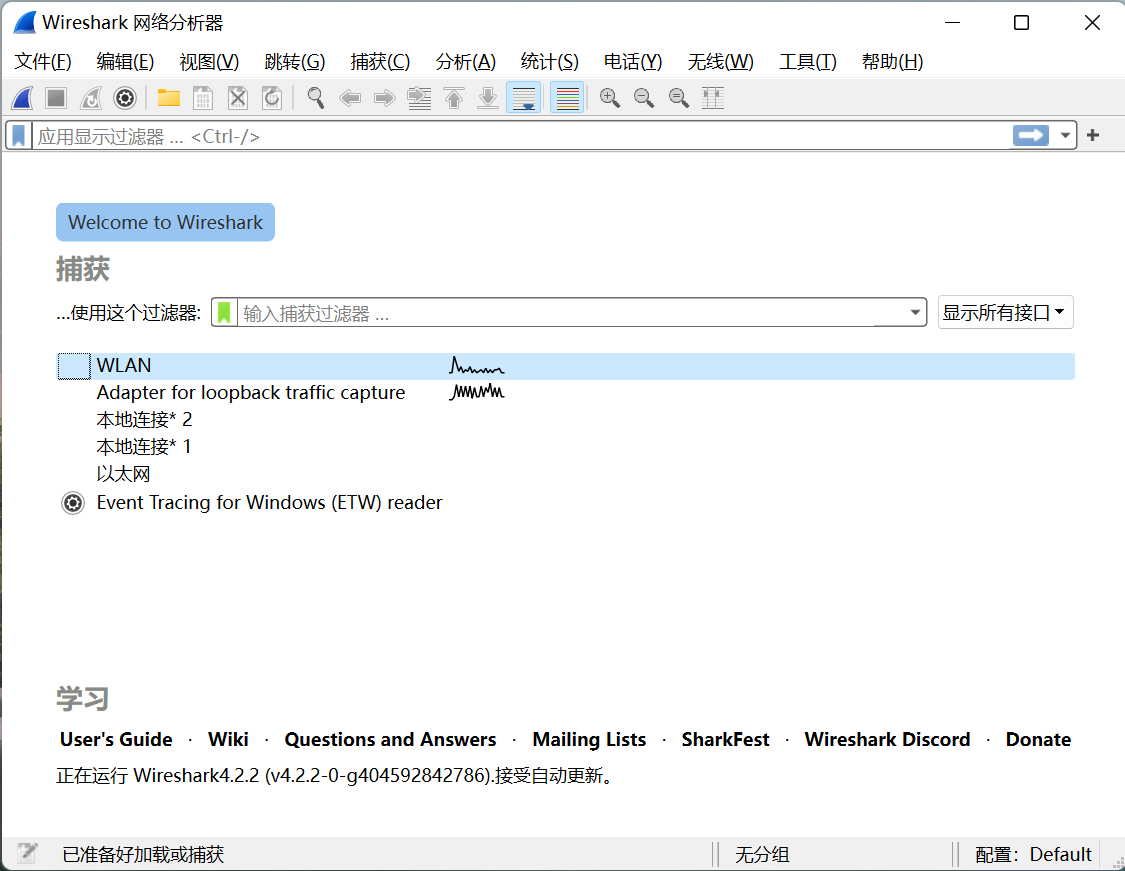Save the capture file icon
Viewport: 1125px width, 871px height.
coord(203,98)
